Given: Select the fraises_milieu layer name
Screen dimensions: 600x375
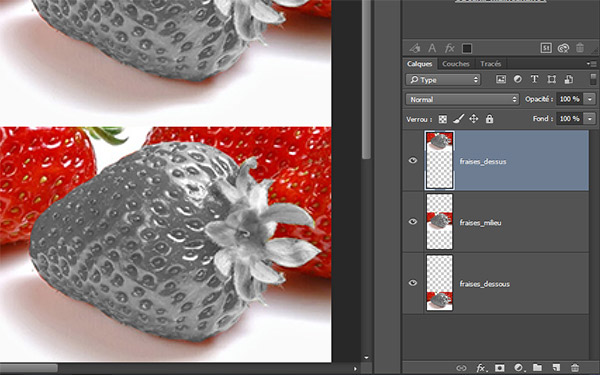Looking at the screenshot, I should [481, 223].
